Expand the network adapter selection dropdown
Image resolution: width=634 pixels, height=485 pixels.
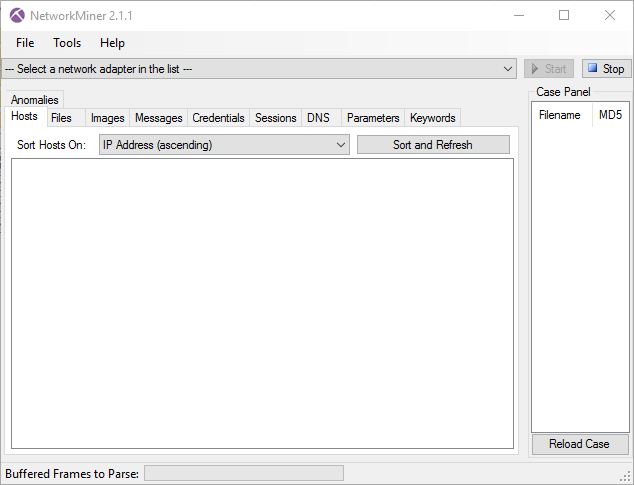[x=508, y=69]
